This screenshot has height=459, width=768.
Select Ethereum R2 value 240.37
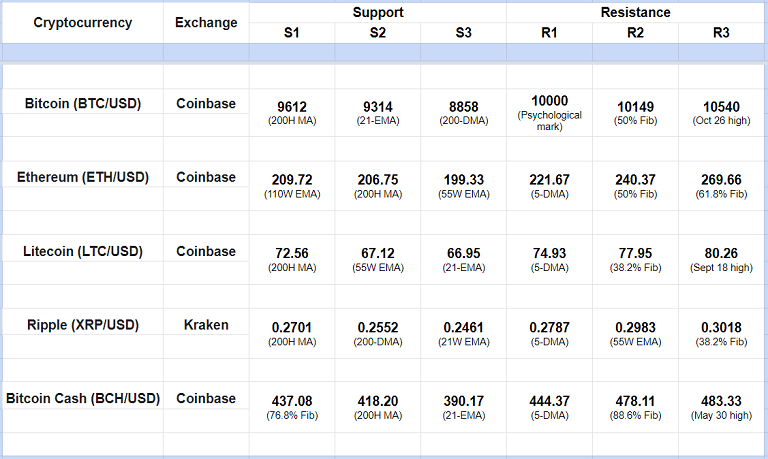[x=635, y=180]
